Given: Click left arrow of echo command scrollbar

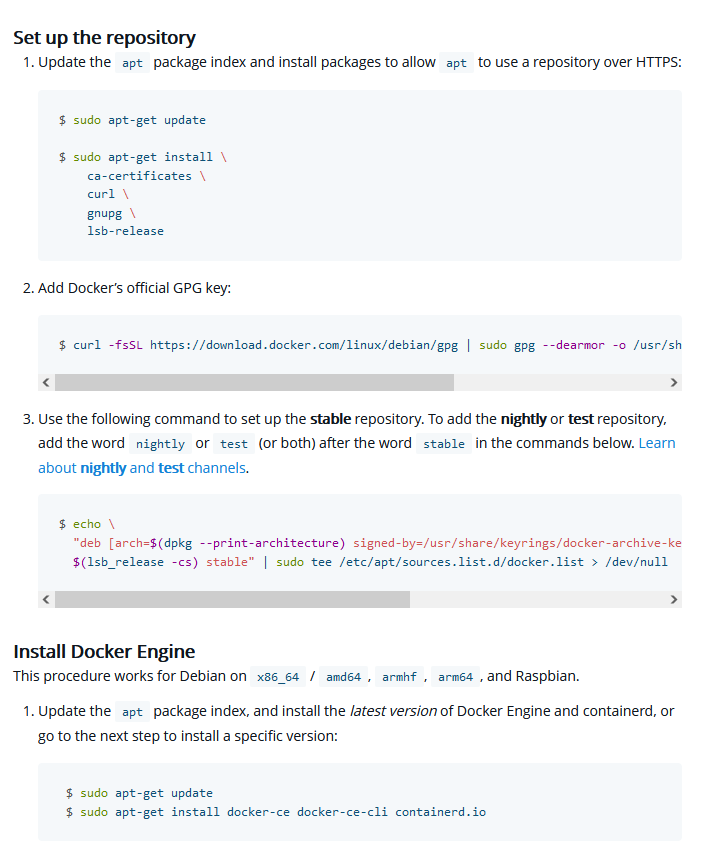Looking at the screenshot, I should [x=46, y=599].
